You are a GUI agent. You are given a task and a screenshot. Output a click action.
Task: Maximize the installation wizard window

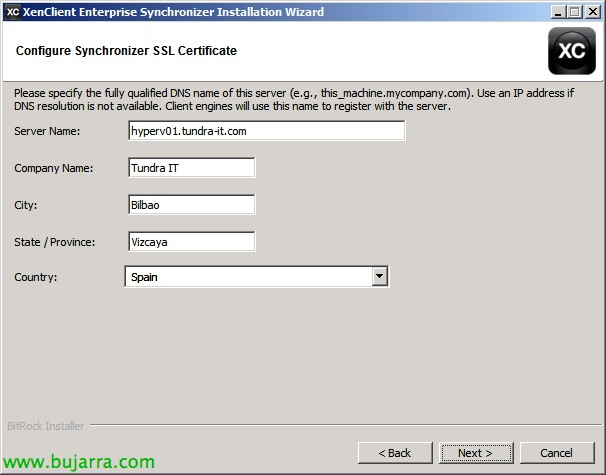[574, 12]
